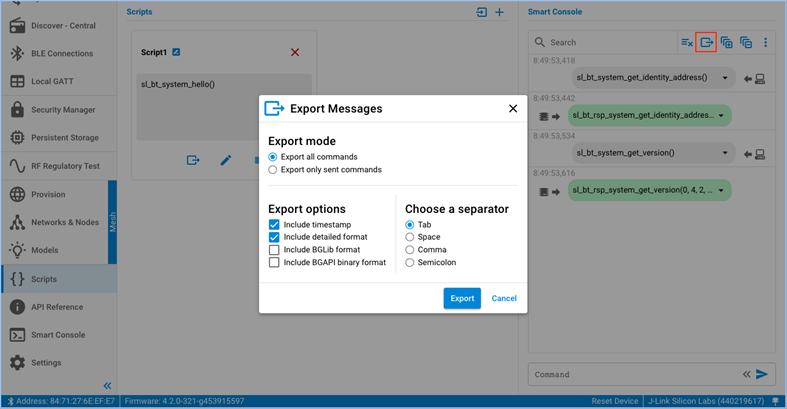Click the import script icon in Scripts header
Screen dimensions: 787x409
tap(481, 12)
